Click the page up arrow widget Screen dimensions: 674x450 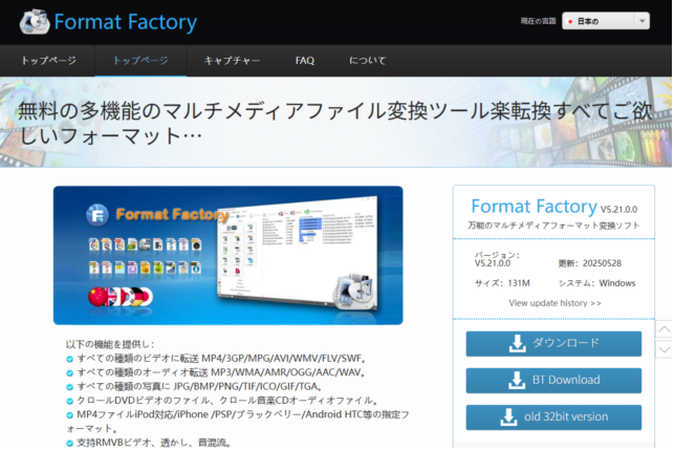point(664,330)
